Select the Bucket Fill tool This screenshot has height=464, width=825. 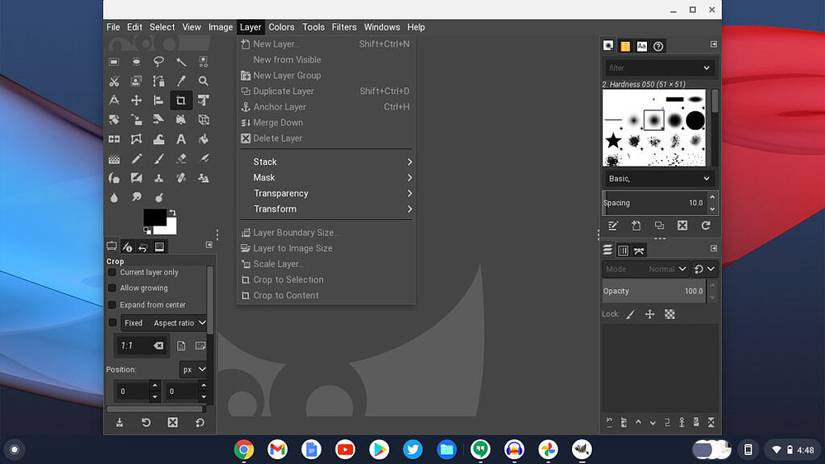[x=203, y=139]
